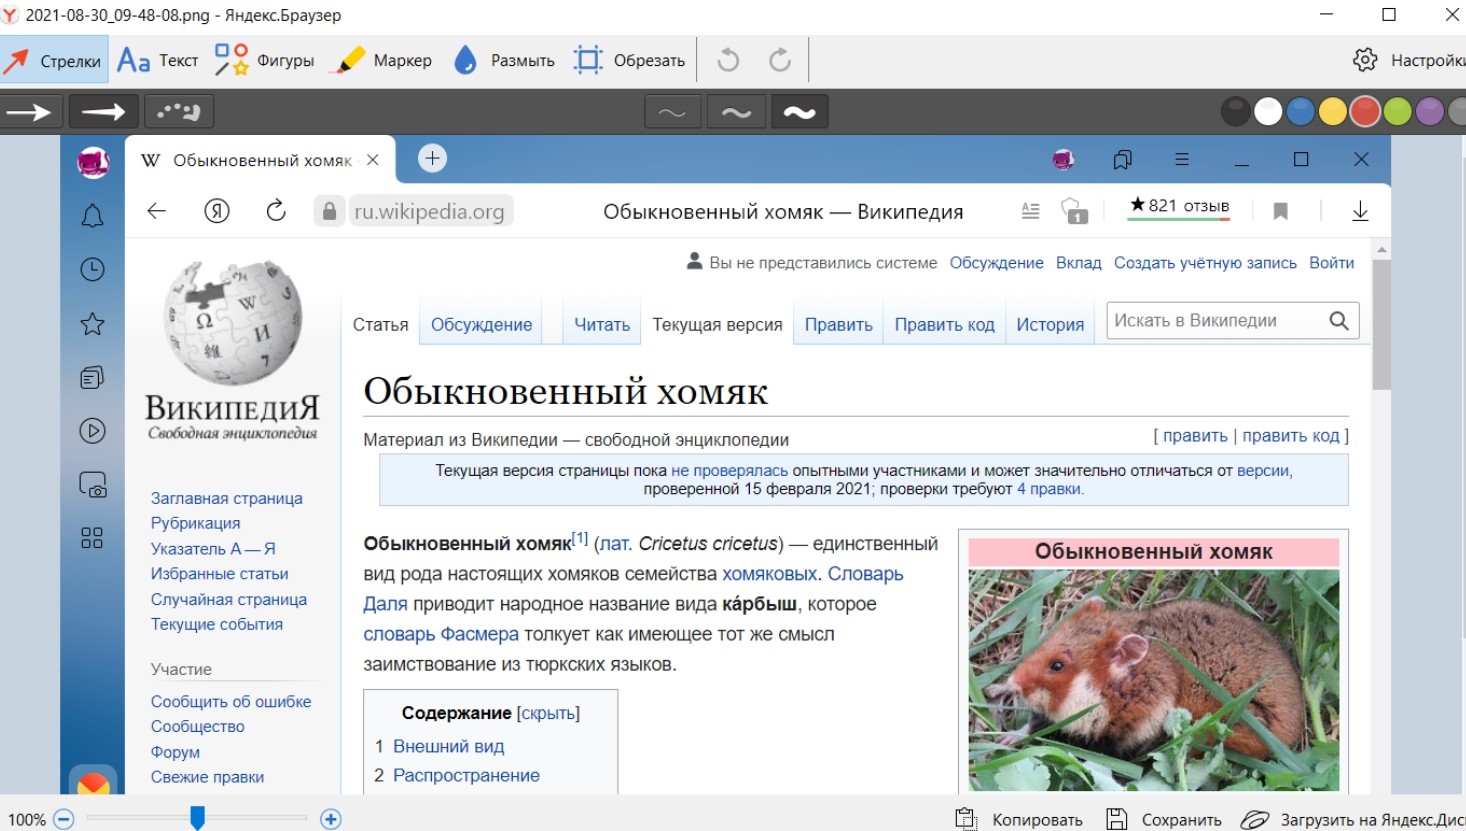Select the bold straight arrow style

click(104, 112)
